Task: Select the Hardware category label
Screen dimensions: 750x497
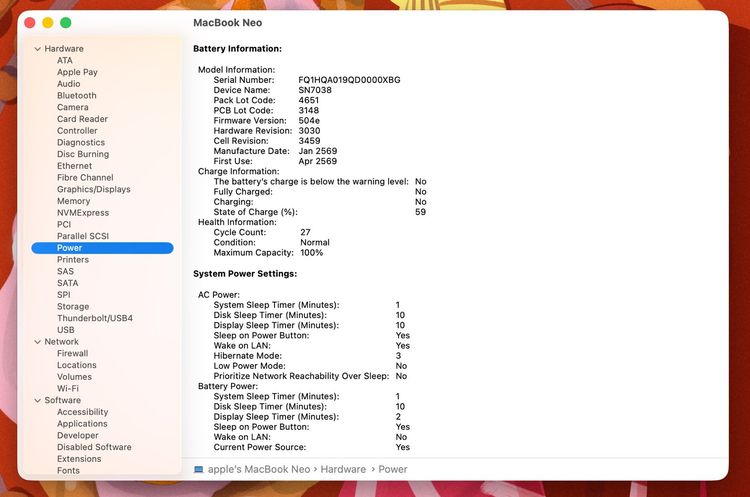Action: [64, 49]
